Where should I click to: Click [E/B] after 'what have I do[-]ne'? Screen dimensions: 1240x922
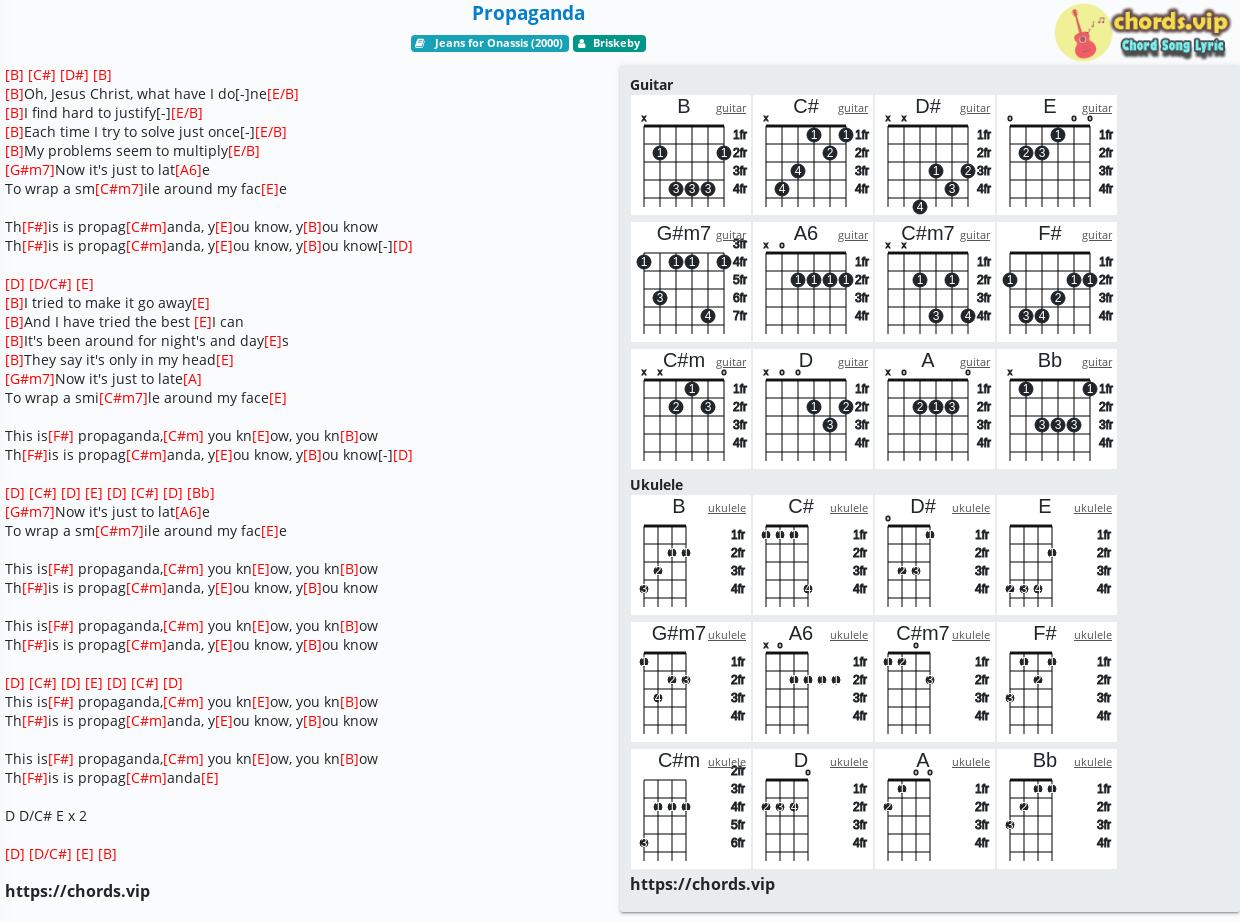(283, 94)
